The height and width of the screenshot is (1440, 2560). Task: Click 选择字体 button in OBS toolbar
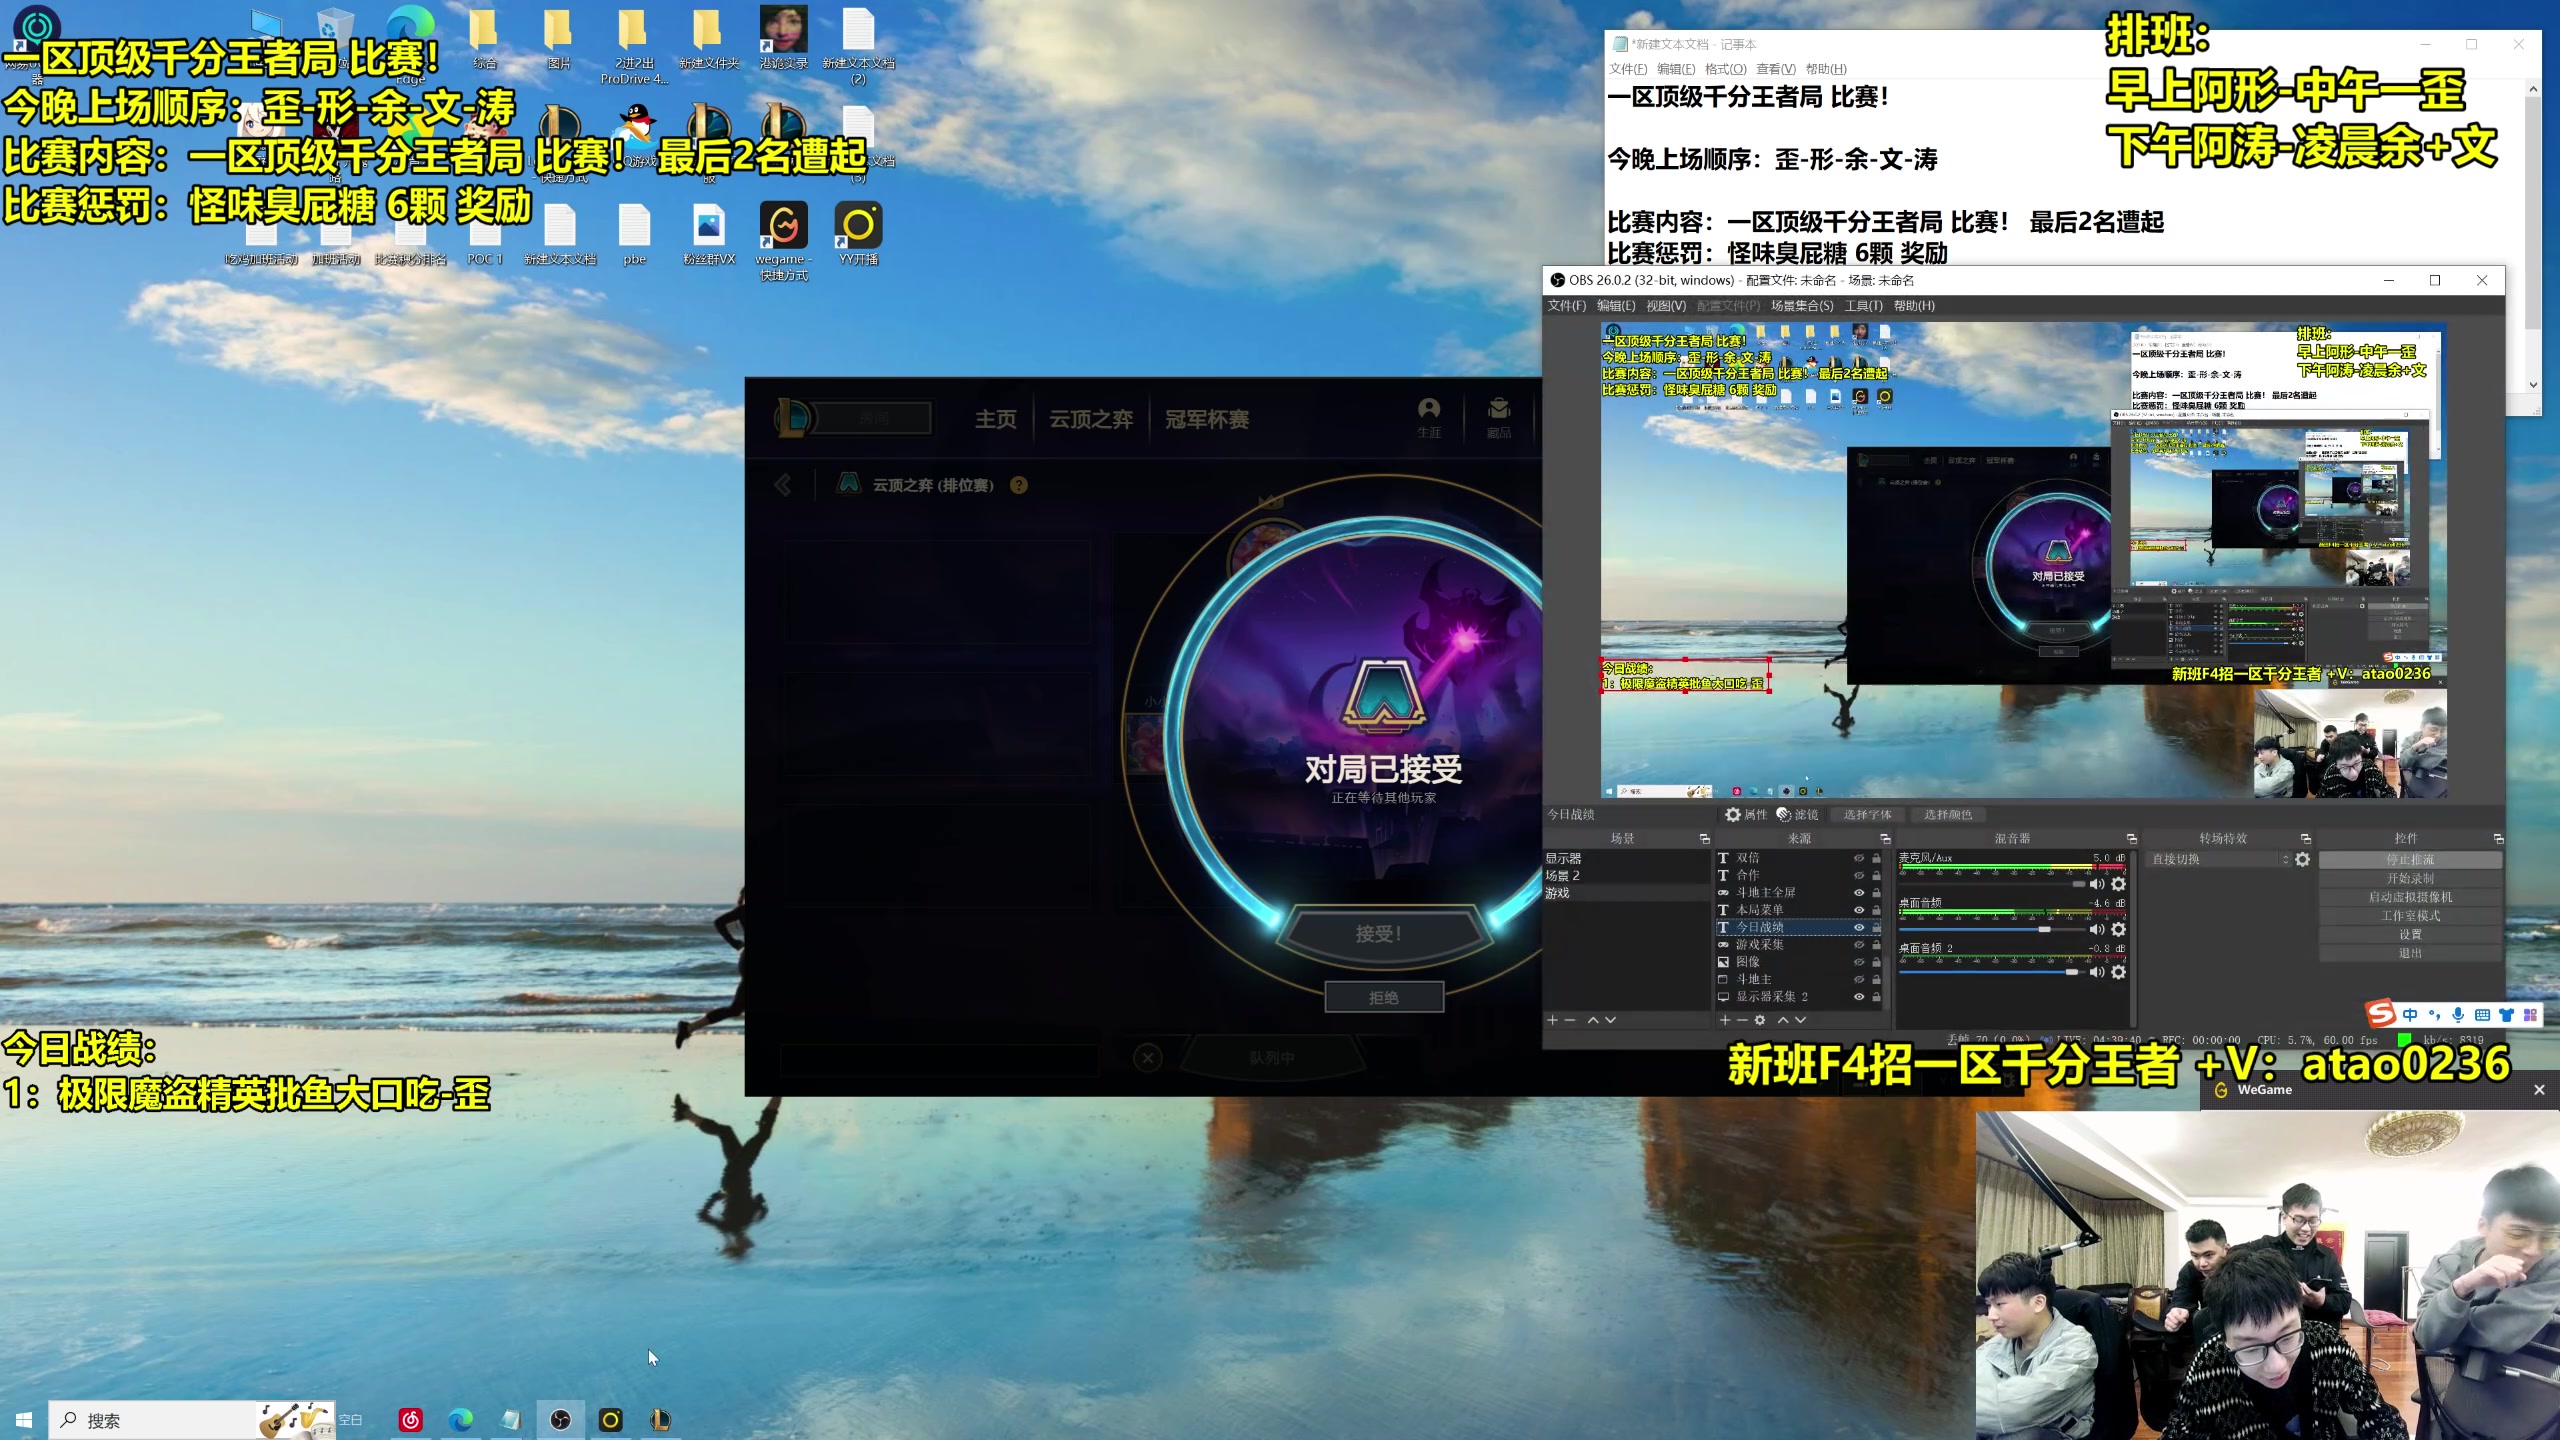1868,814
